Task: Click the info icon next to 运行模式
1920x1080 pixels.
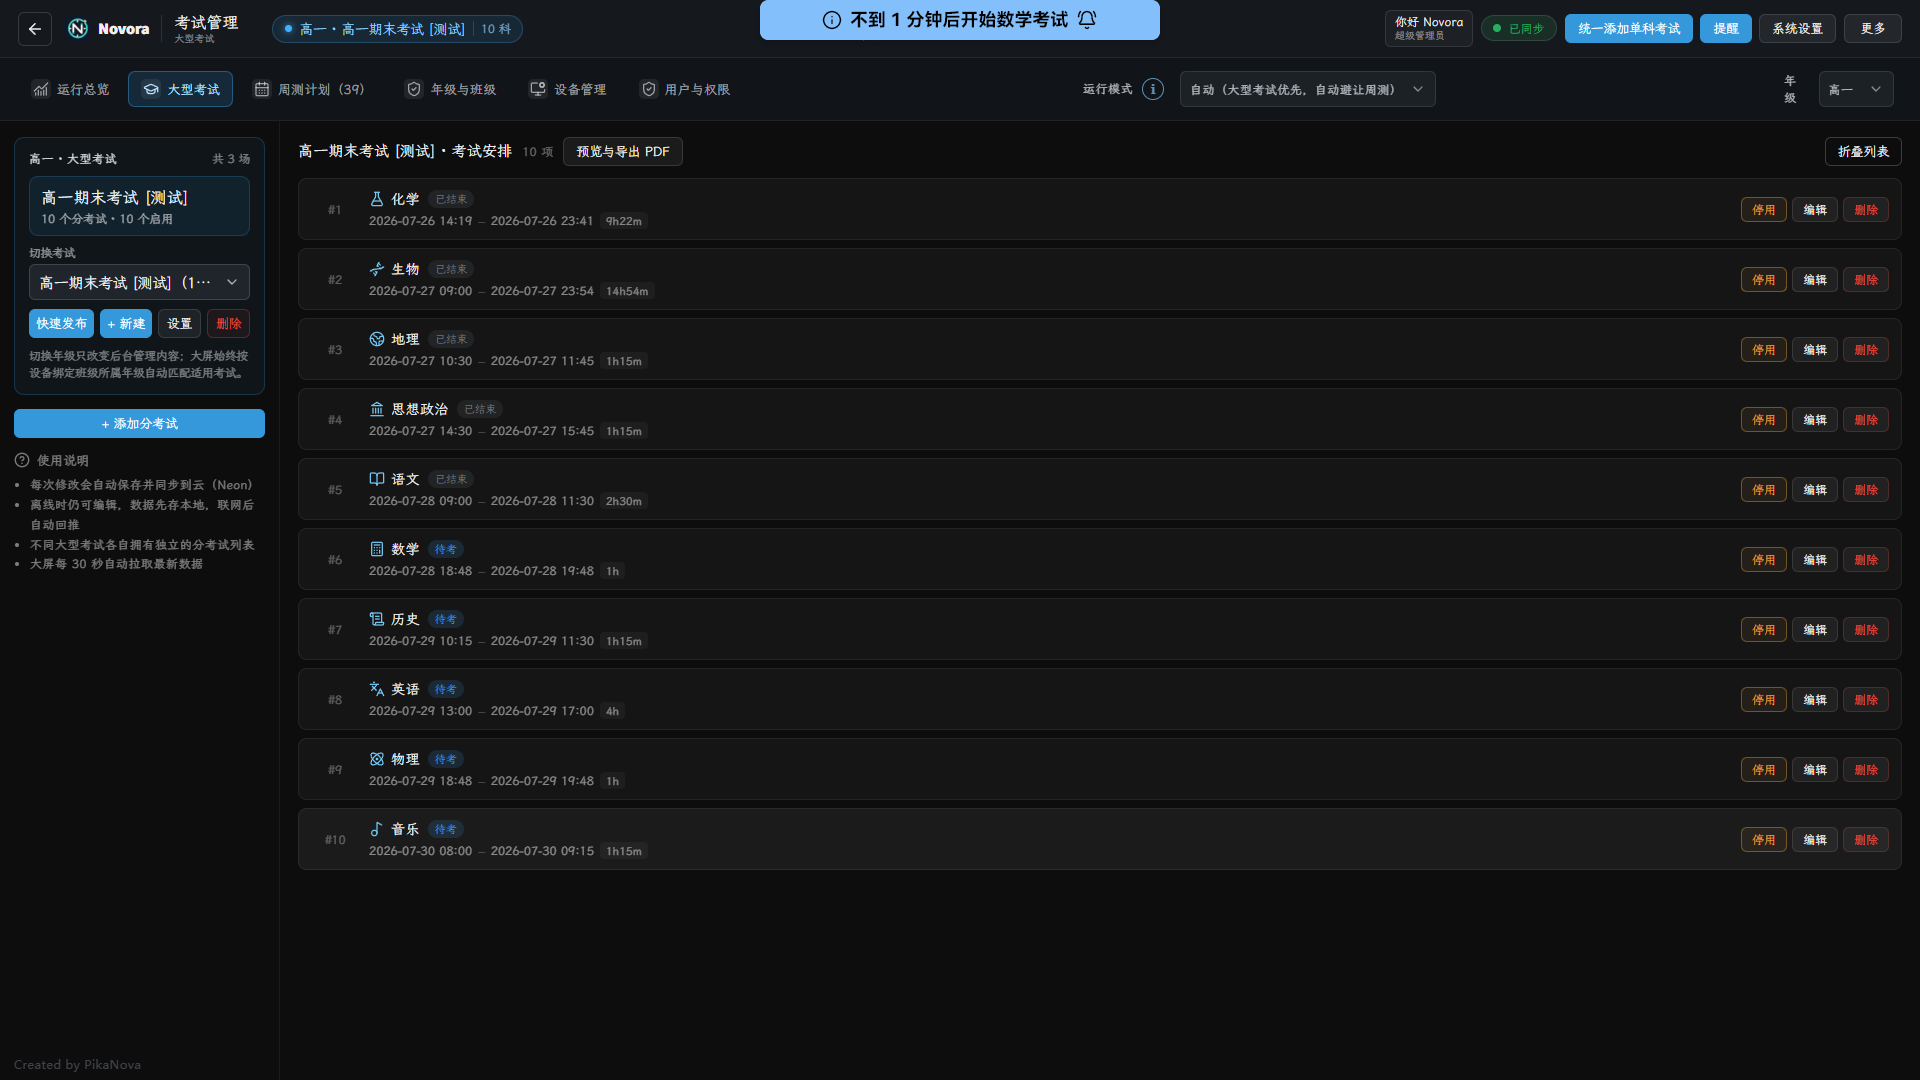Action: (1153, 89)
